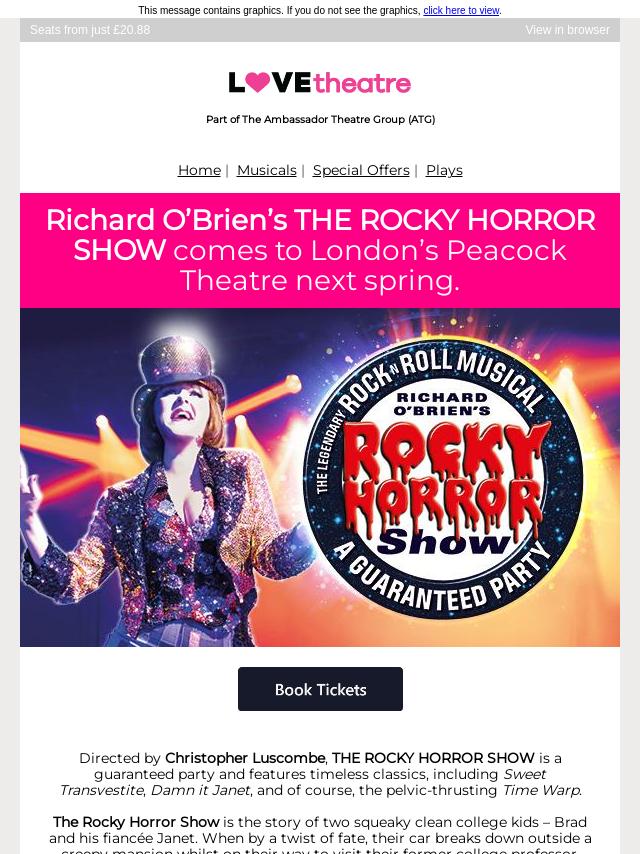Screen dimensions: 640x854
Task: Click the italic Time Warp song title
Action: 541,790
